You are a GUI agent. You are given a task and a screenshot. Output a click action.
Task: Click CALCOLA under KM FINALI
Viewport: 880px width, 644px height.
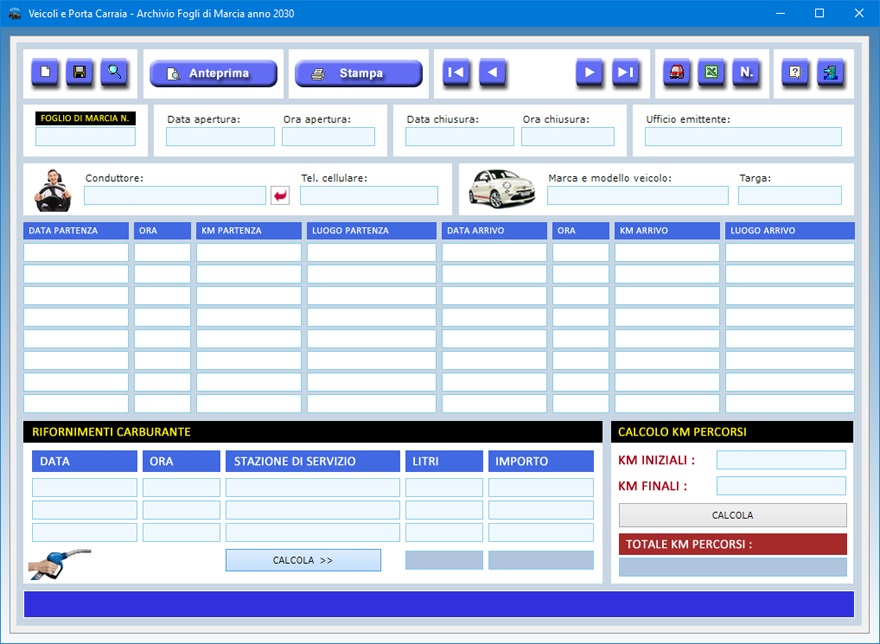coord(732,515)
